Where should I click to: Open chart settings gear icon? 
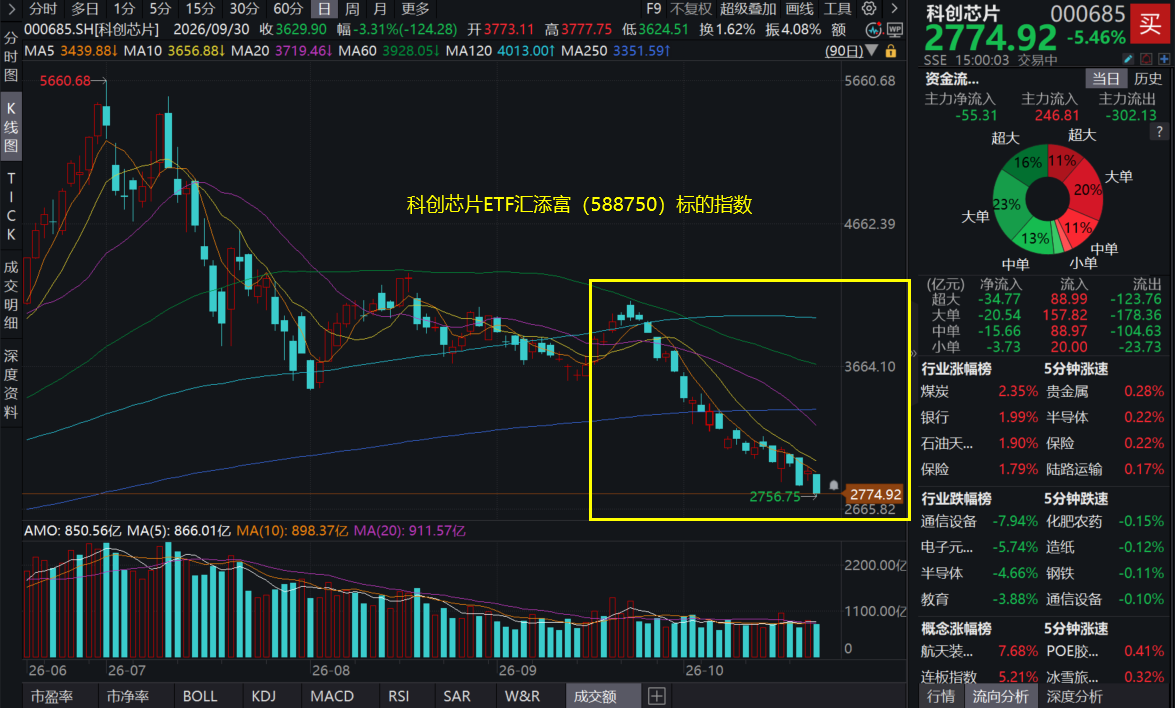(x=869, y=8)
